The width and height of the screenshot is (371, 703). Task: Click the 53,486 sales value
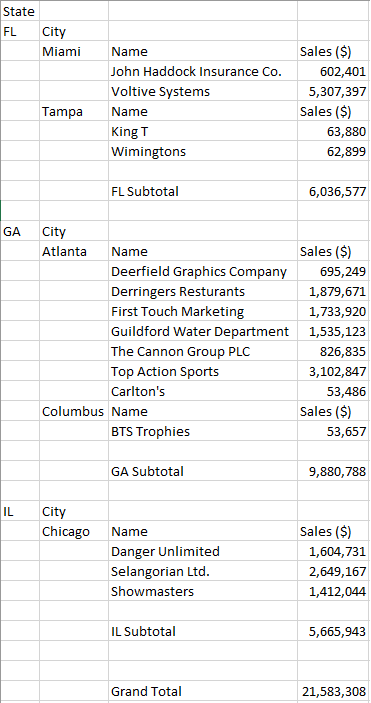pyautogui.click(x=334, y=391)
